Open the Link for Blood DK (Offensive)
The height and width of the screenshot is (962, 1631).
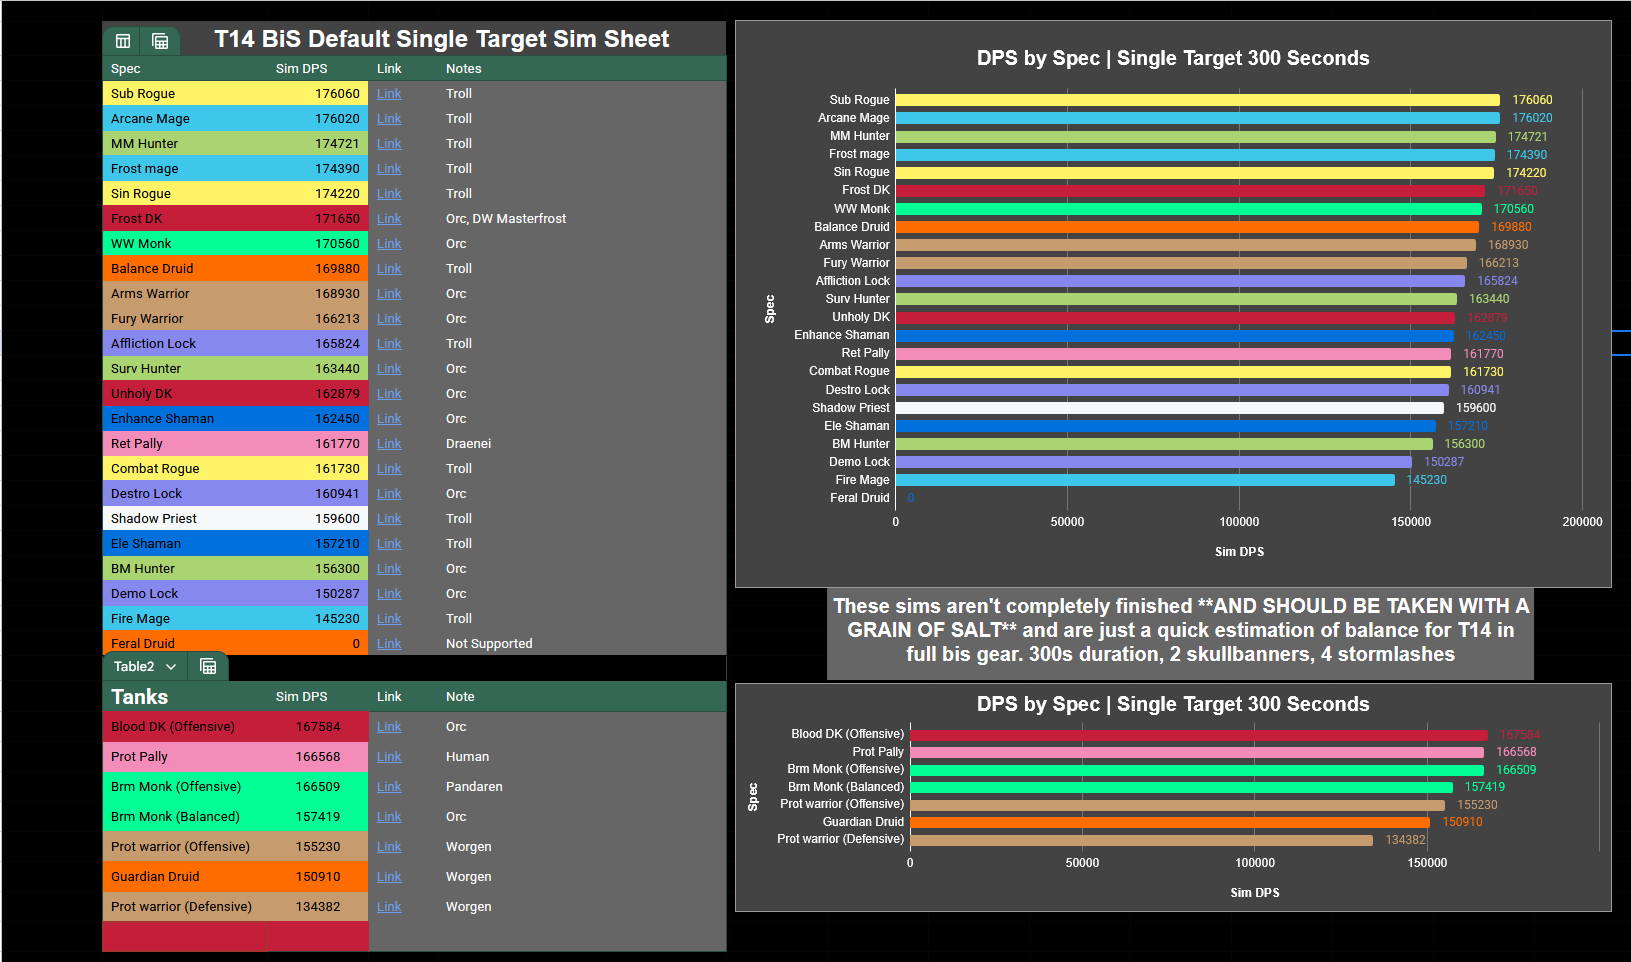click(x=389, y=727)
